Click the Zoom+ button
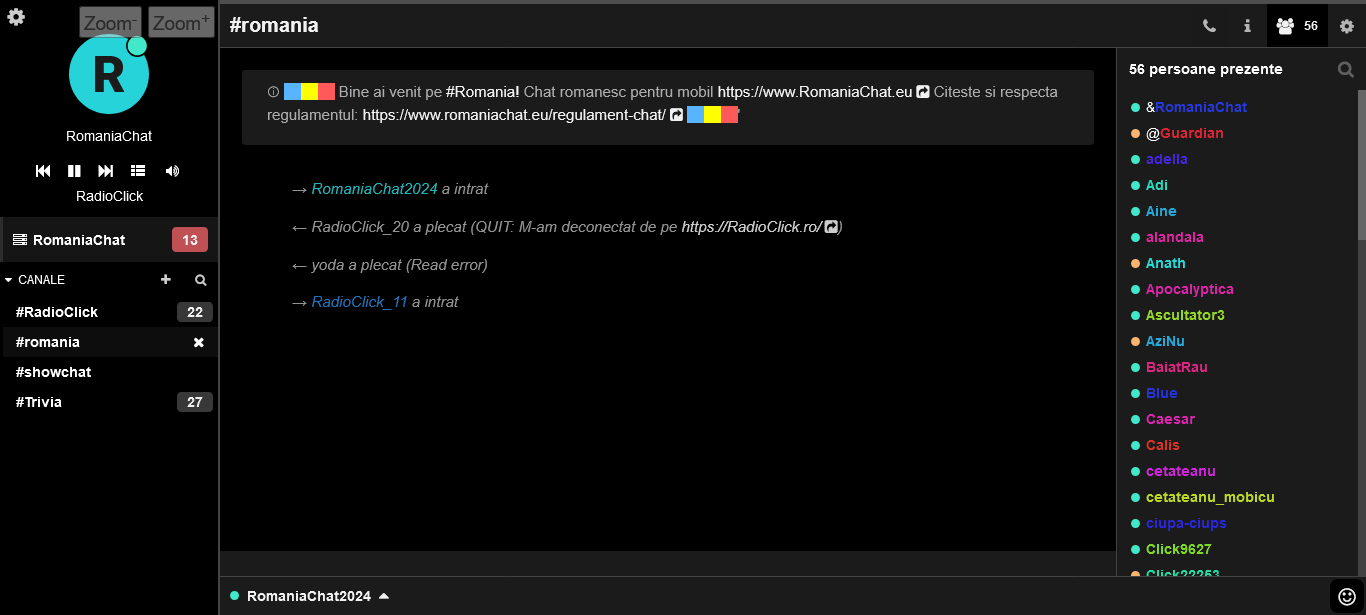The height and width of the screenshot is (615, 1366). 181,23
